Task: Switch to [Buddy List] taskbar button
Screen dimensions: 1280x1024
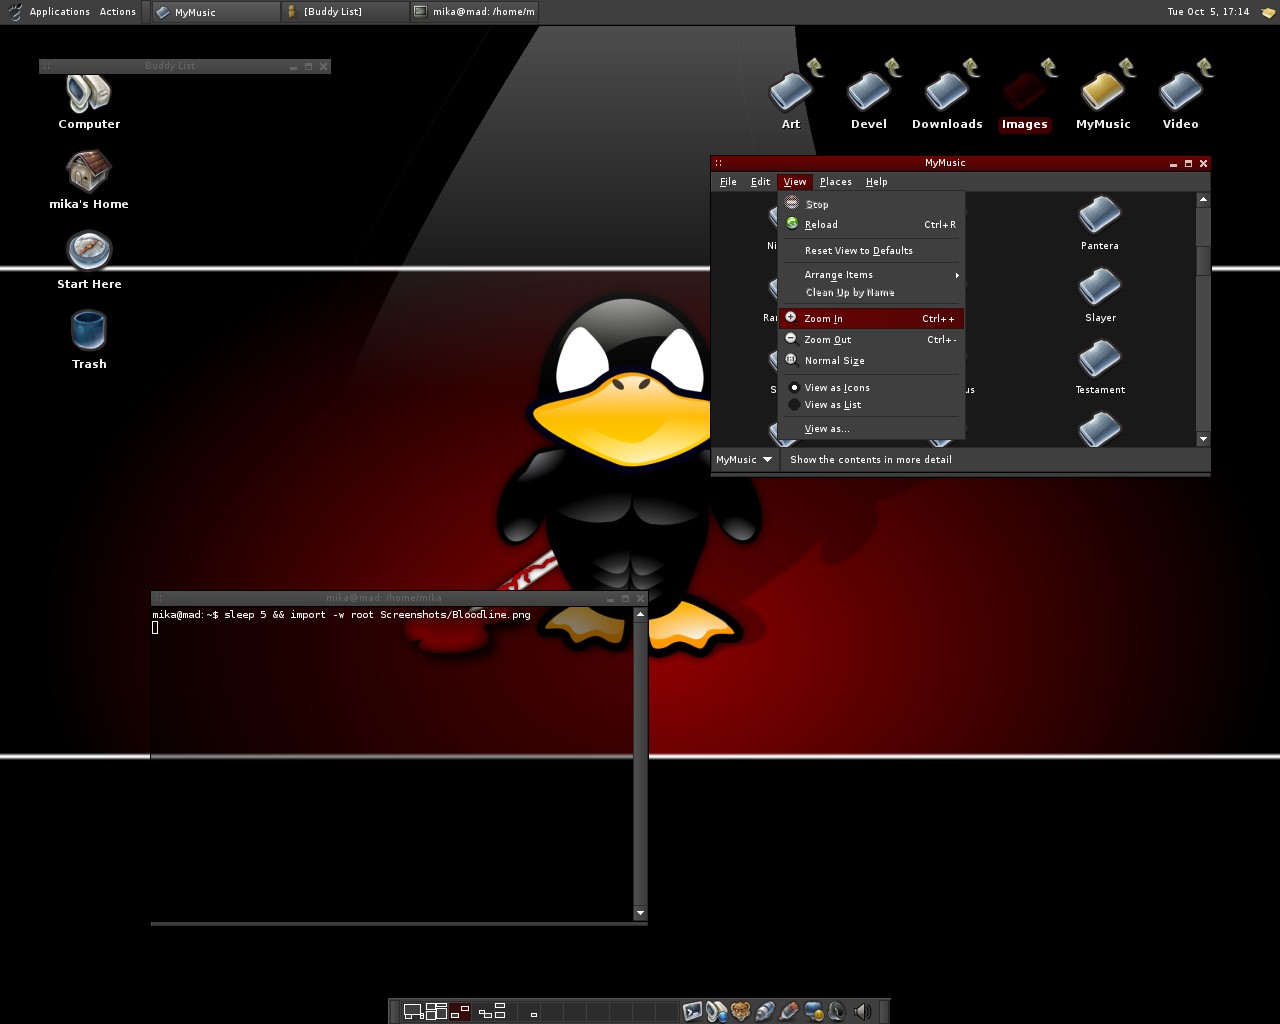Action: pyautogui.click(x=345, y=12)
